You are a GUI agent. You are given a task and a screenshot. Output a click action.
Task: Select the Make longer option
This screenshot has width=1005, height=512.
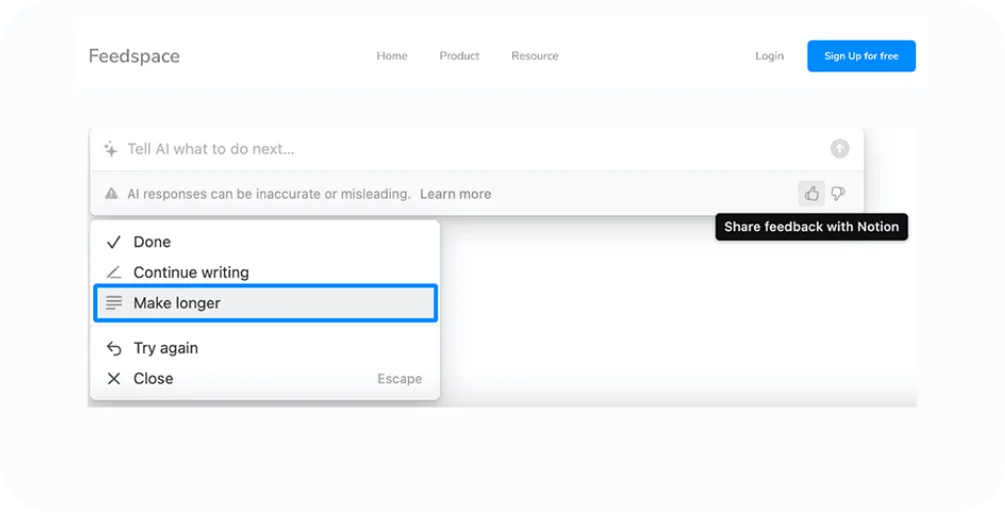coord(265,302)
